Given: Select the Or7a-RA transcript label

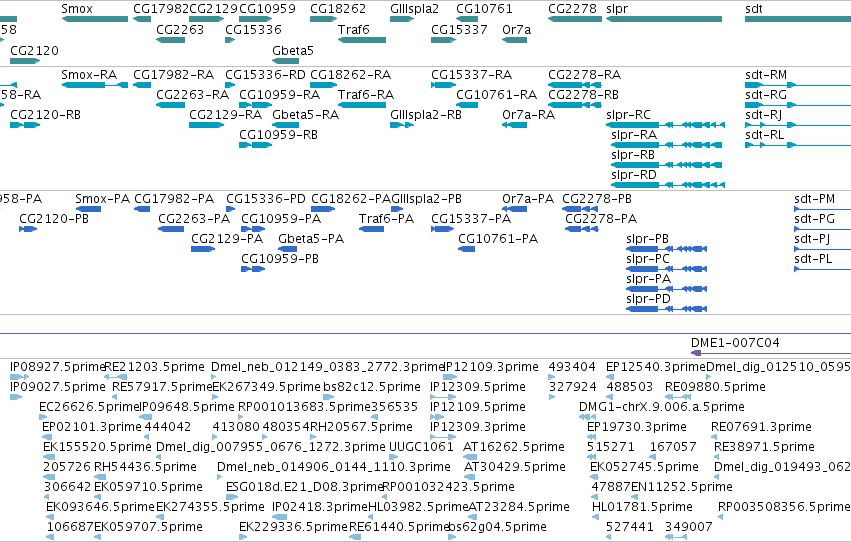Looking at the screenshot, I should [529, 114].
